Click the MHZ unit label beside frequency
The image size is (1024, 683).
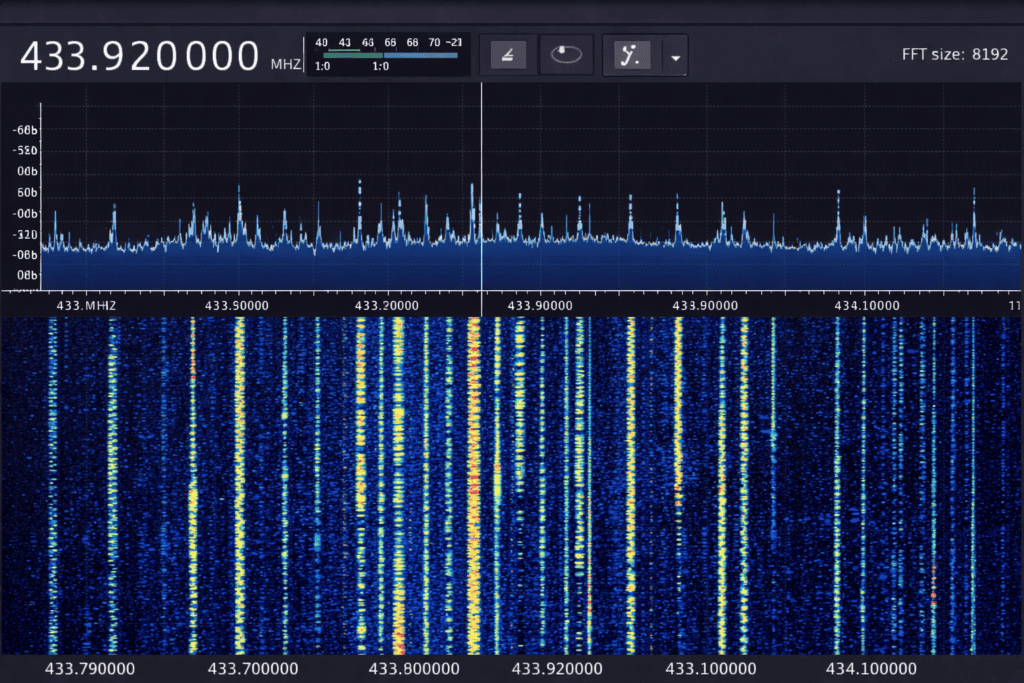(286, 64)
